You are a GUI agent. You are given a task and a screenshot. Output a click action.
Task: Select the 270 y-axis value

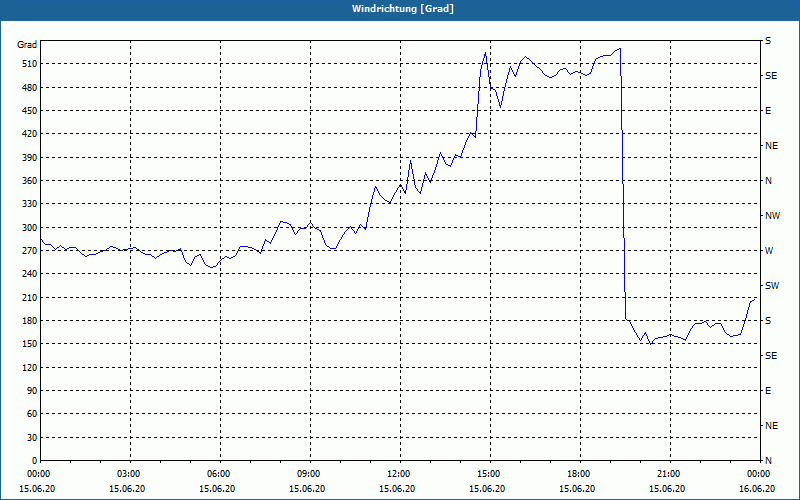30,251
